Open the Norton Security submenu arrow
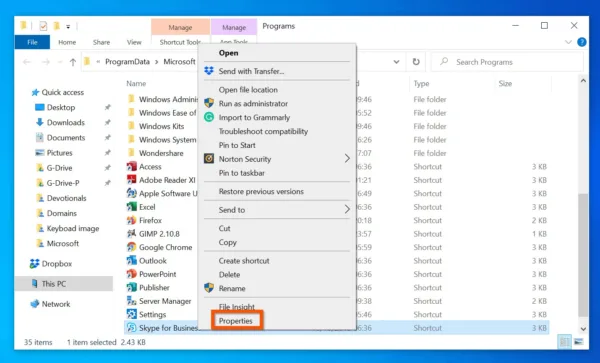The height and width of the screenshot is (363, 600). tap(347, 158)
